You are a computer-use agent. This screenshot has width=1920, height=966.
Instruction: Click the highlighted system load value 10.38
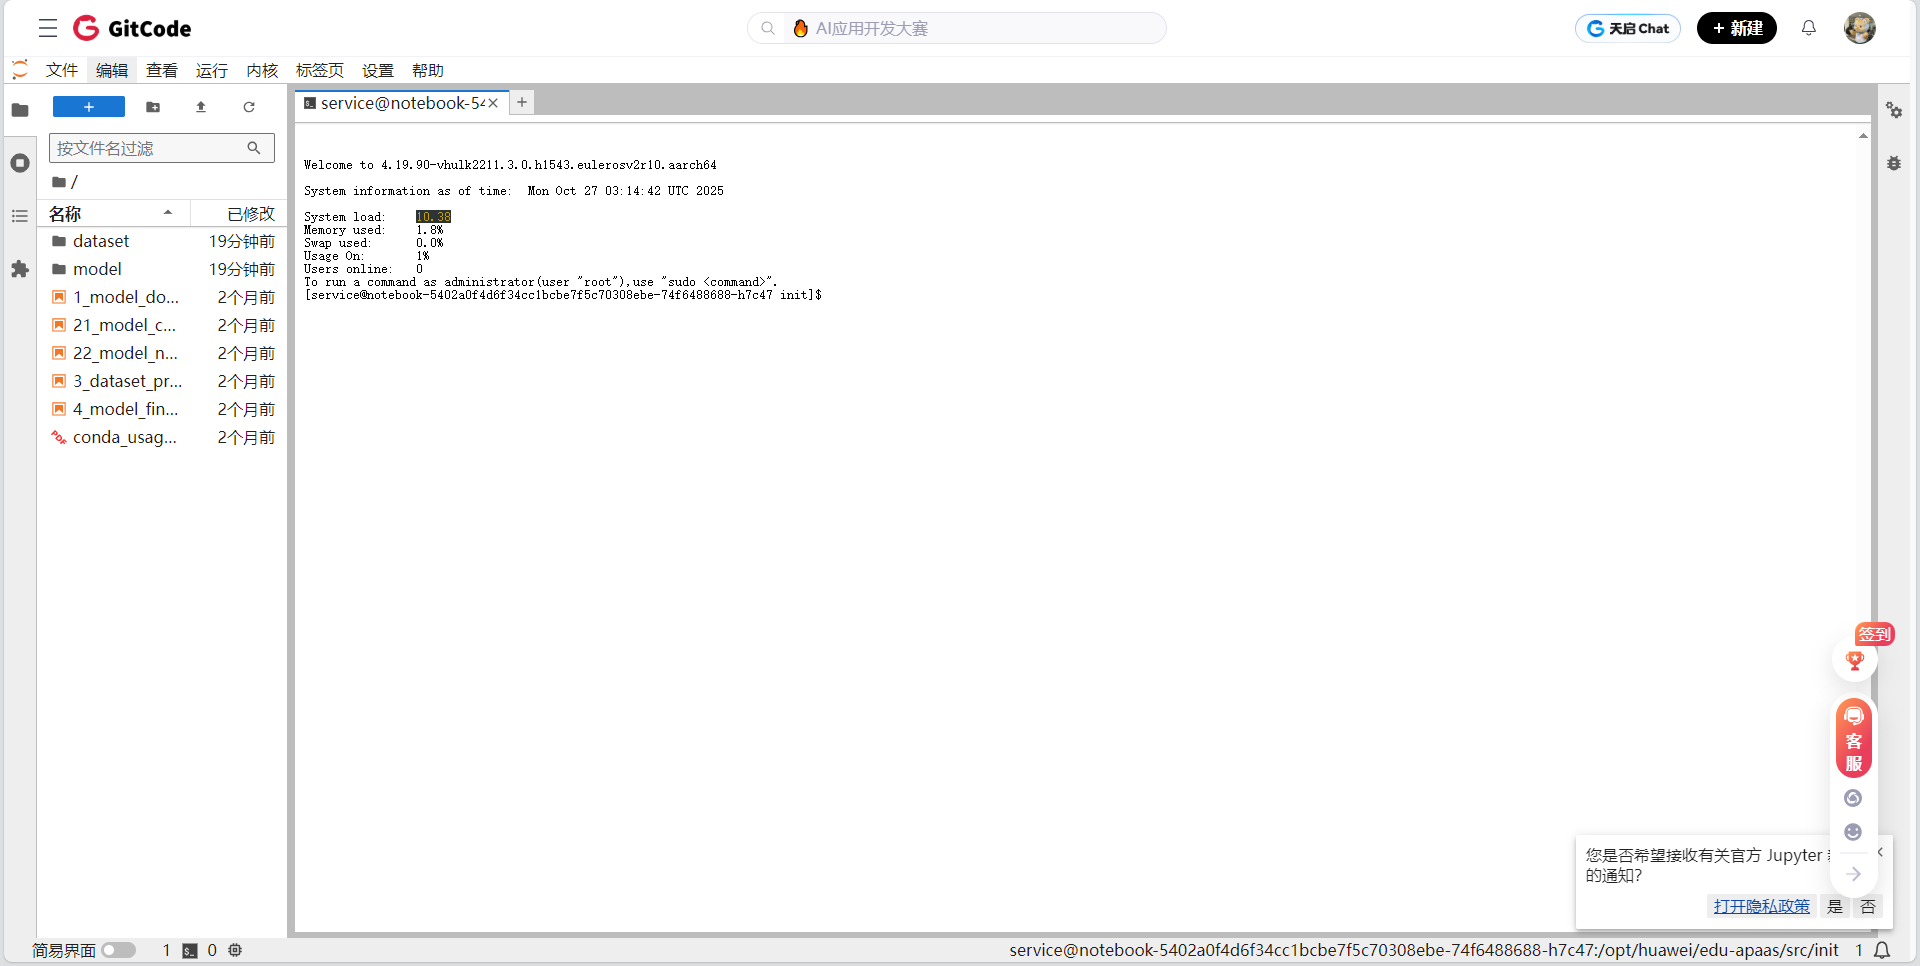433,217
